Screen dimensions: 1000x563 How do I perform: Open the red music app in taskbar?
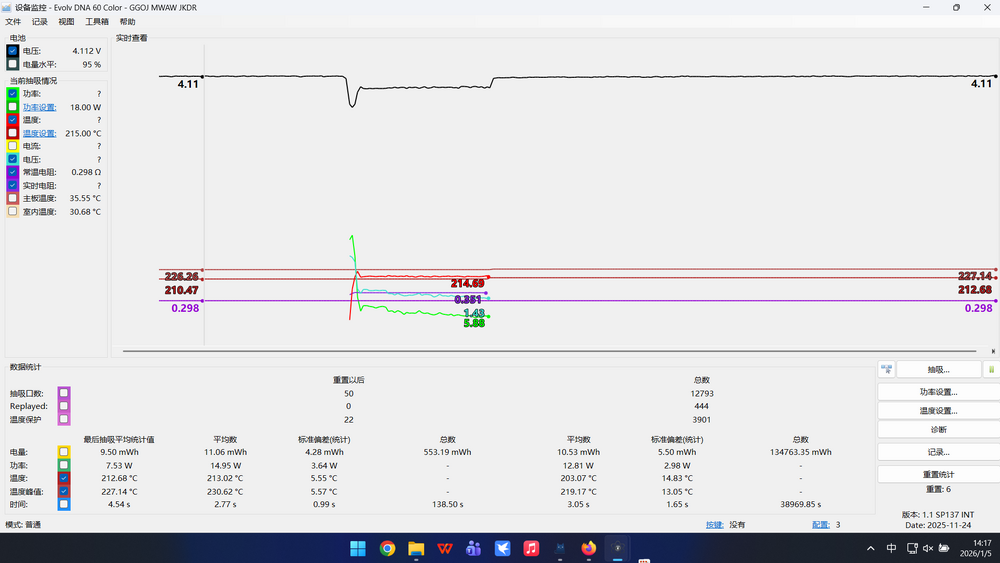coord(531,548)
